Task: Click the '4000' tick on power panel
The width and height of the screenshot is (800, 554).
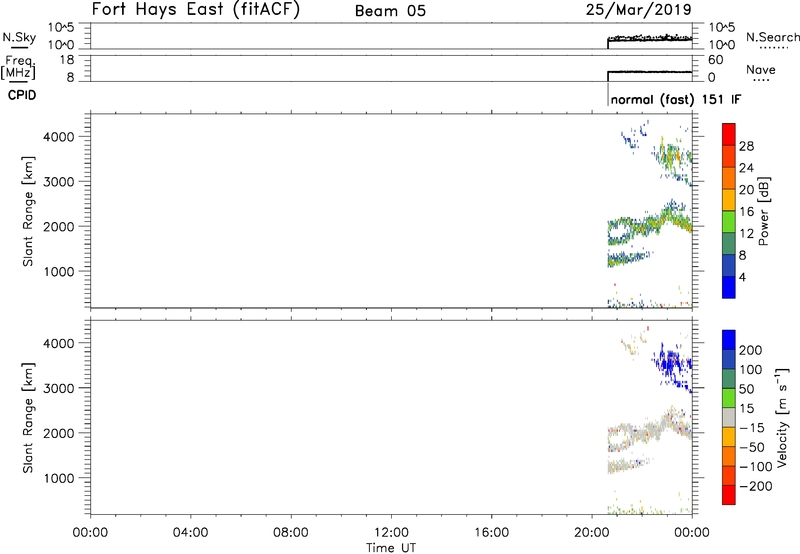Action: pos(59,137)
